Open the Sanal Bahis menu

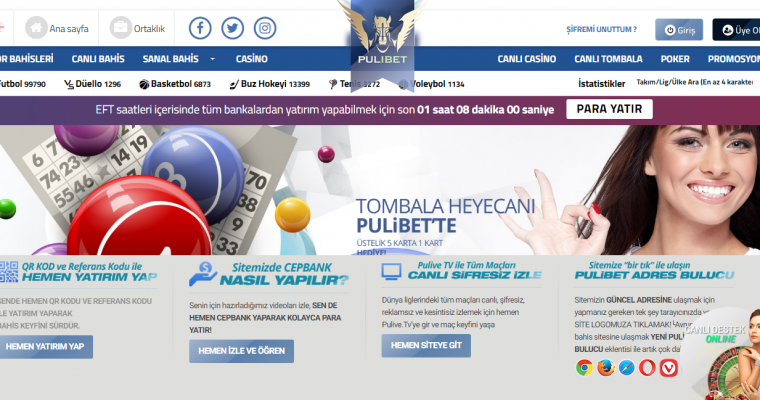tap(171, 59)
